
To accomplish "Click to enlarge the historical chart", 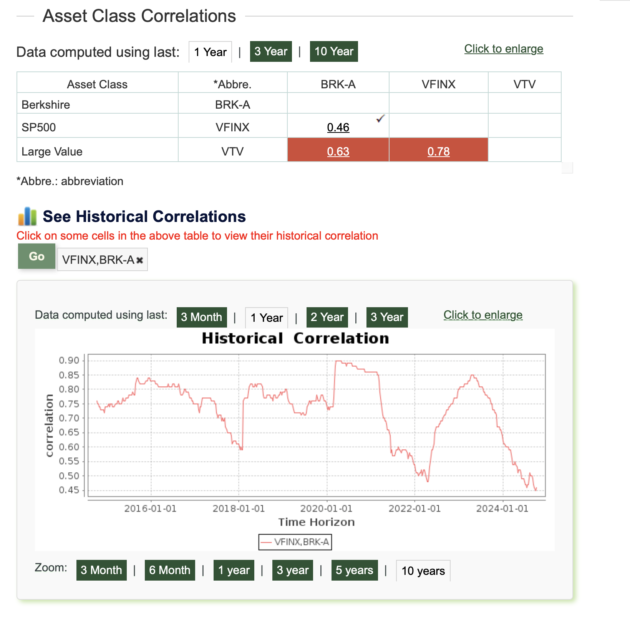I will 483,315.
